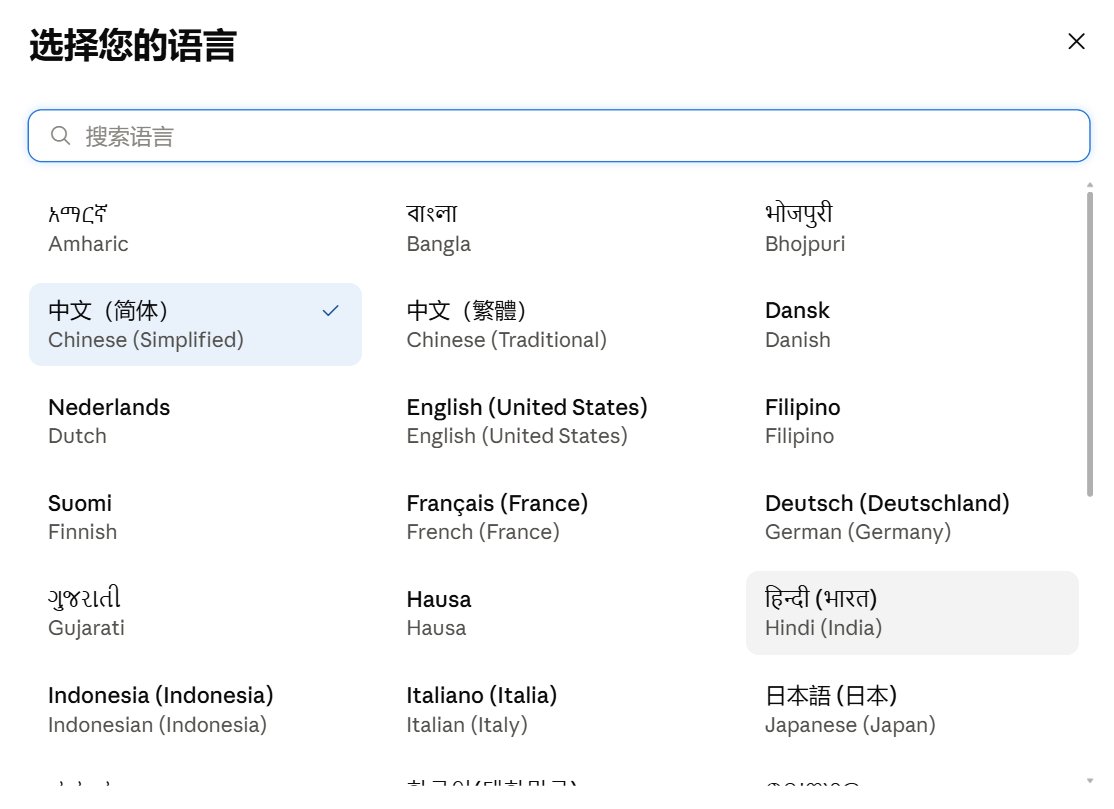Pick Nederlands (Dutch) language
Screen dimensions: 1114x809
[x=195, y=421]
